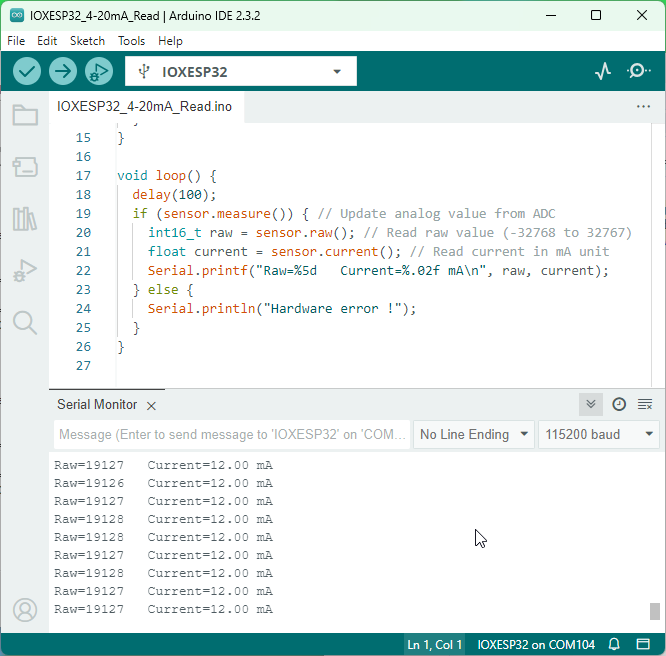
Task: Open the Search sidebar magnifier icon
Action: tap(25, 323)
